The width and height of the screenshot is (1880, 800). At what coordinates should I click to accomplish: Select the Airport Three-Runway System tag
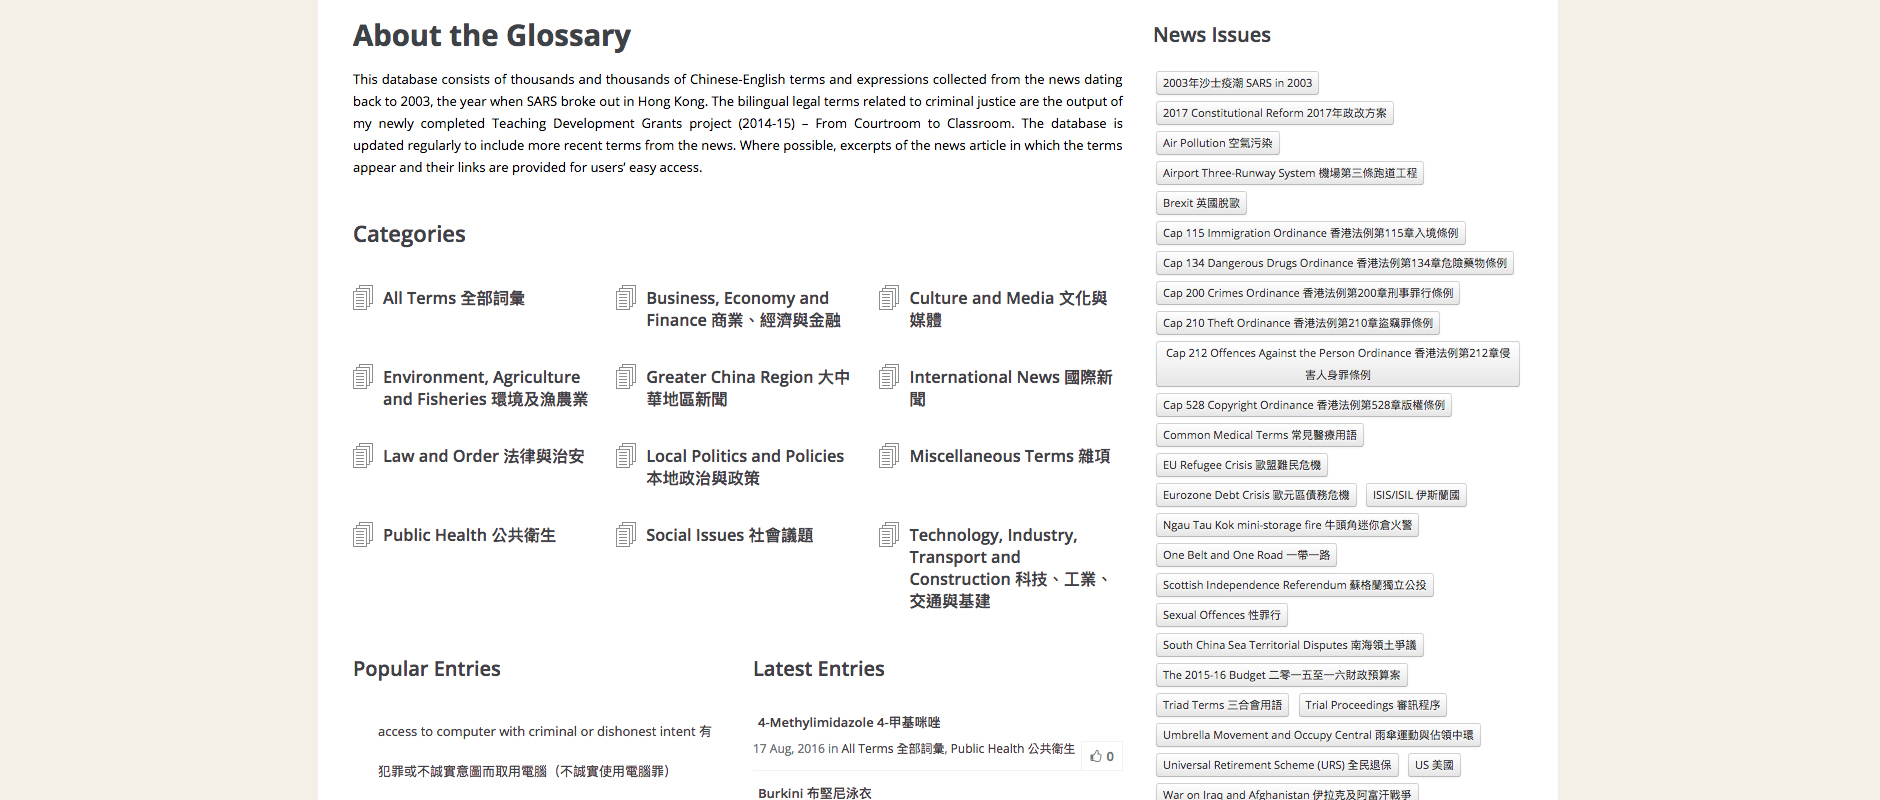point(1289,173)
